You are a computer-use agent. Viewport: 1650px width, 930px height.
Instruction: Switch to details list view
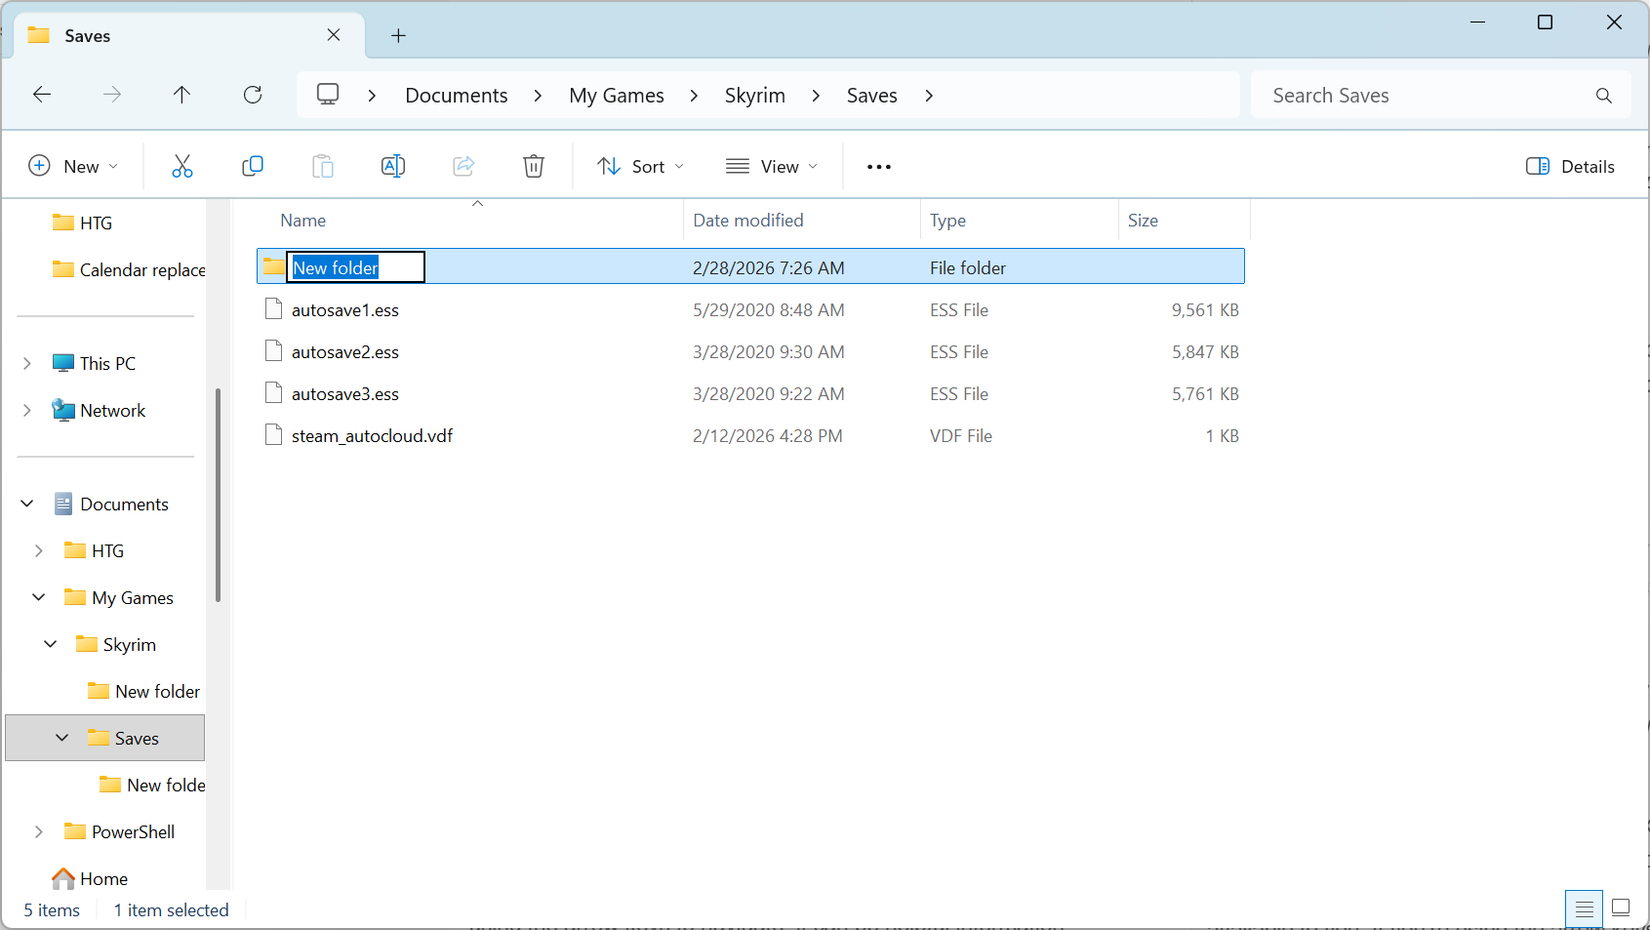1583,909
